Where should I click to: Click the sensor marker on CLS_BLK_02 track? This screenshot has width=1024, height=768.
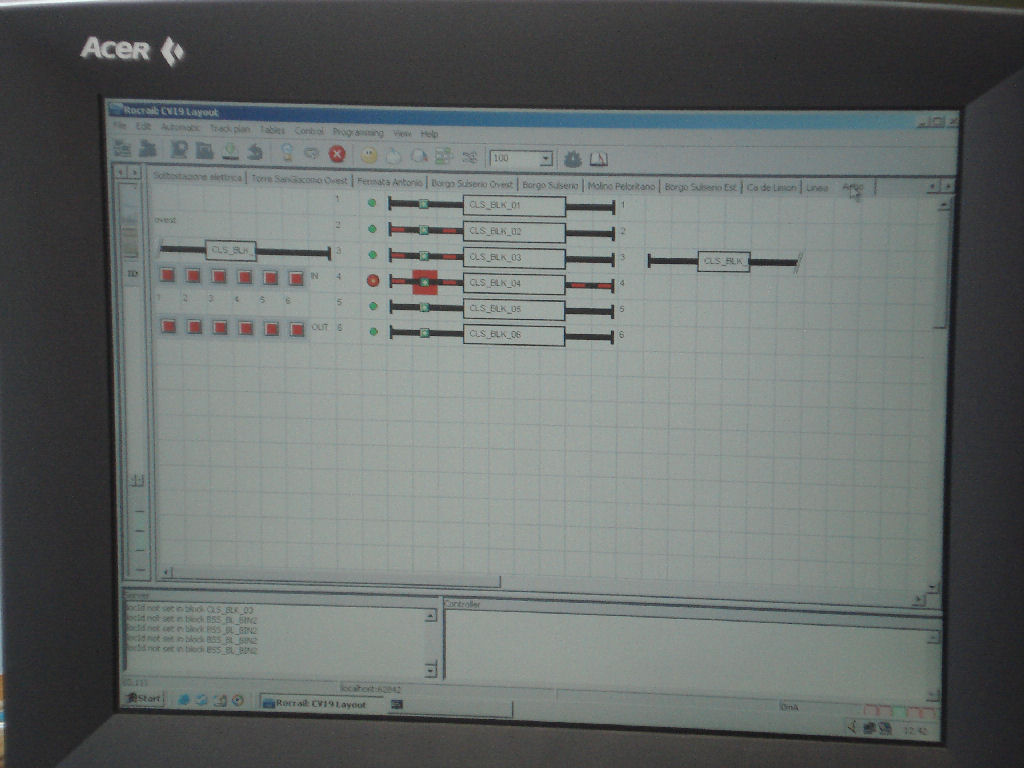coord(424,230)
